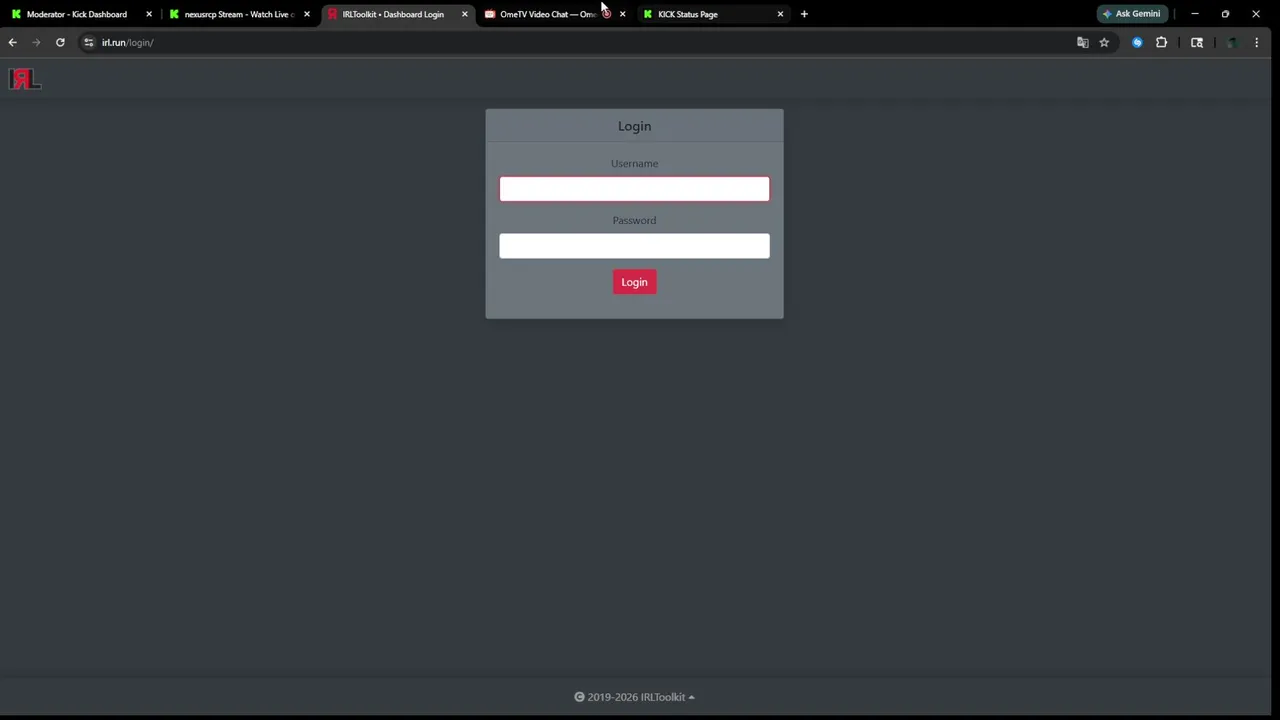
Task: Reload the current page
Action: [60, 42]
